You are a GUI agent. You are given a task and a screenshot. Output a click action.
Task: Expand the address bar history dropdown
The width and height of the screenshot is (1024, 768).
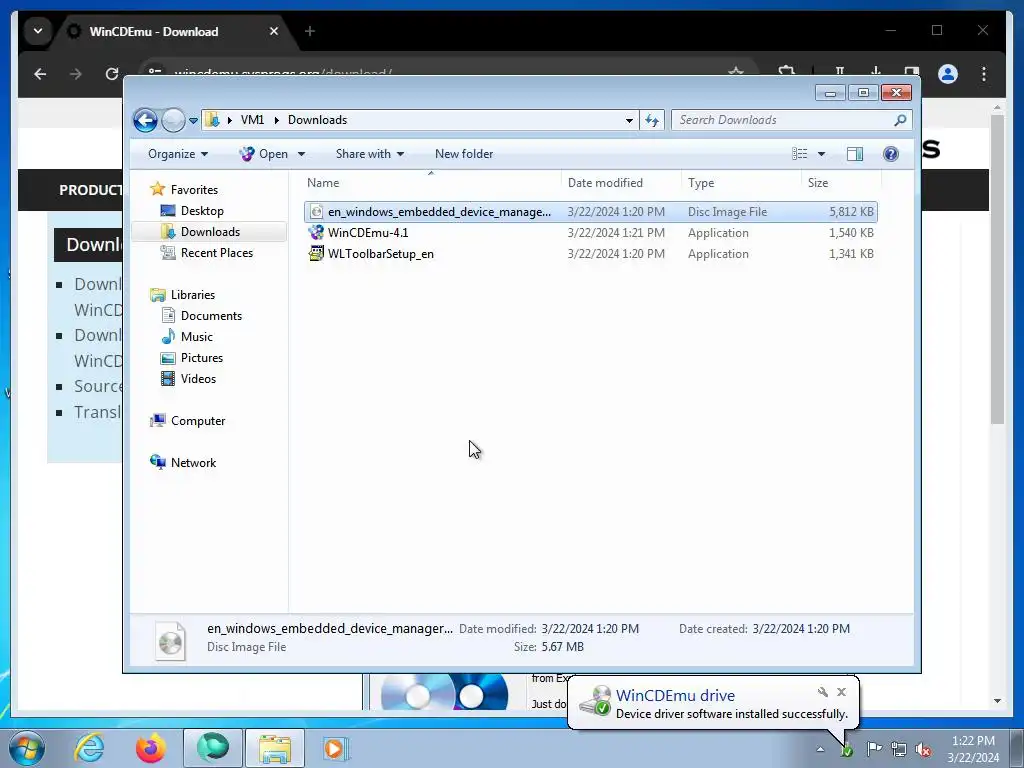[x=629, y=120]
